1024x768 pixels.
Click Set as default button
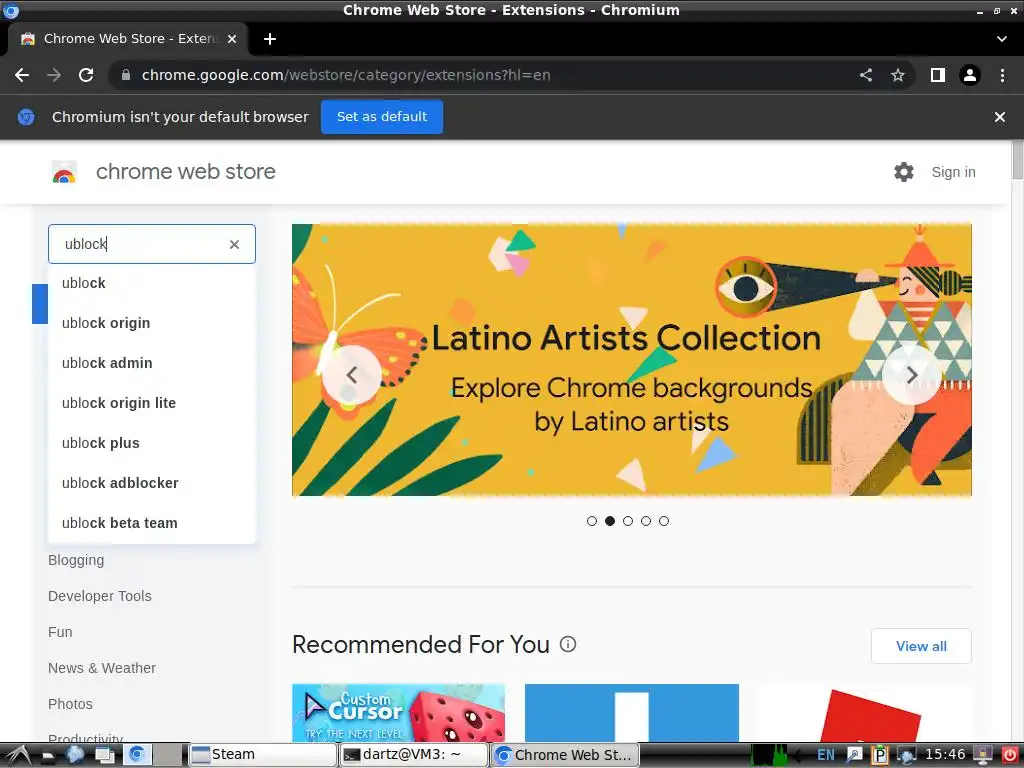pyautogui.click(x=382, y=117)
